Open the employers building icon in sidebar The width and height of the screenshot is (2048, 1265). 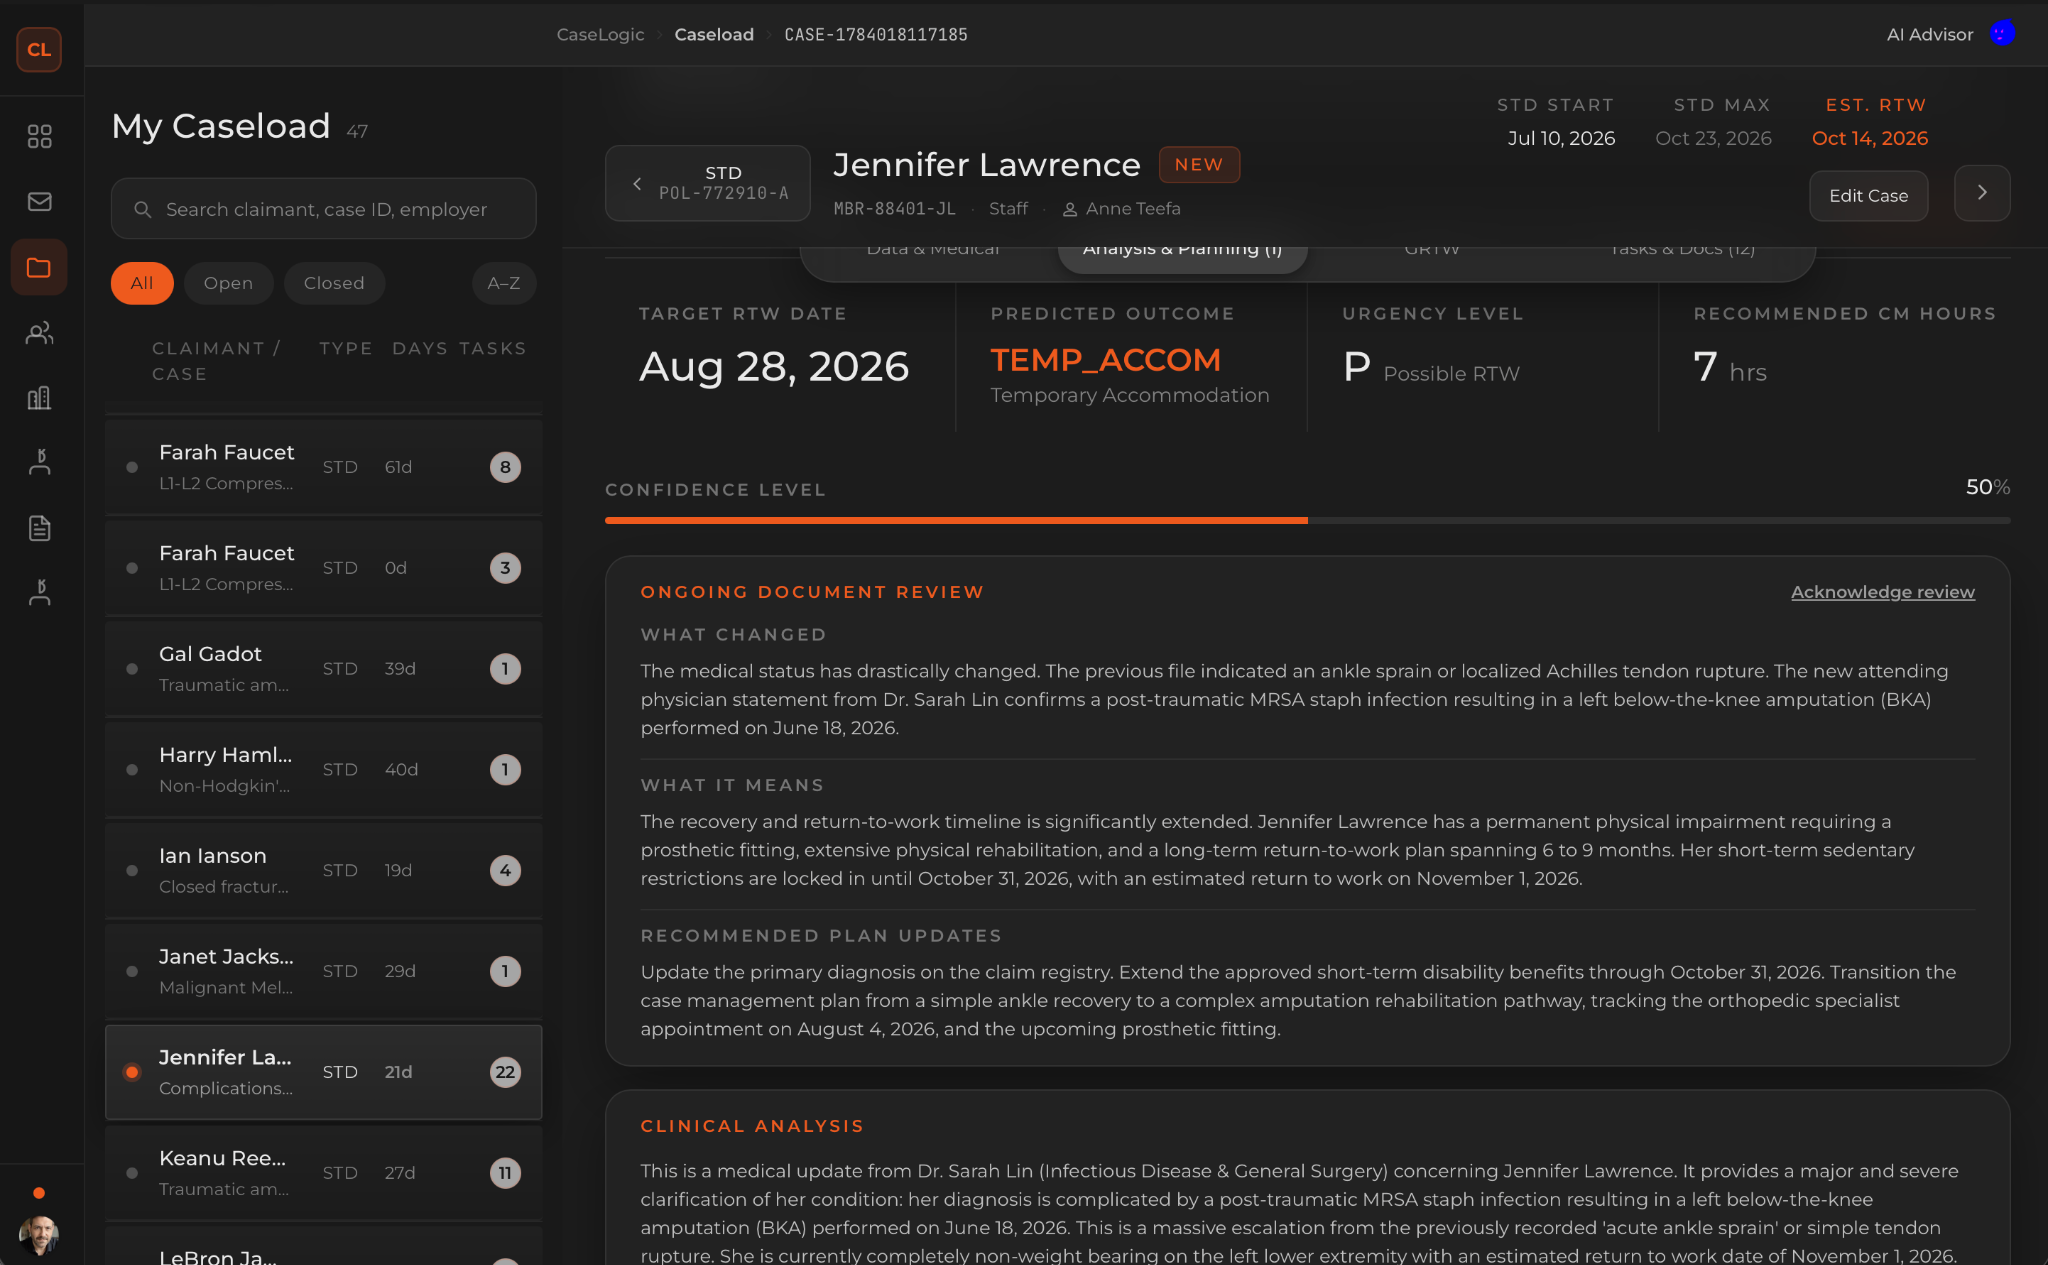tap(39, 398)
